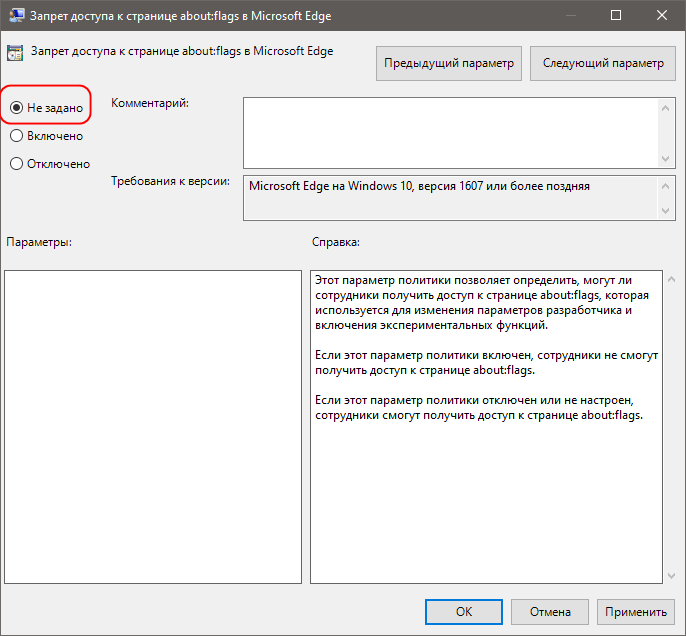Screen dimensions: 686x636
Task: Close the dialog with the X button
Action: 662,15
